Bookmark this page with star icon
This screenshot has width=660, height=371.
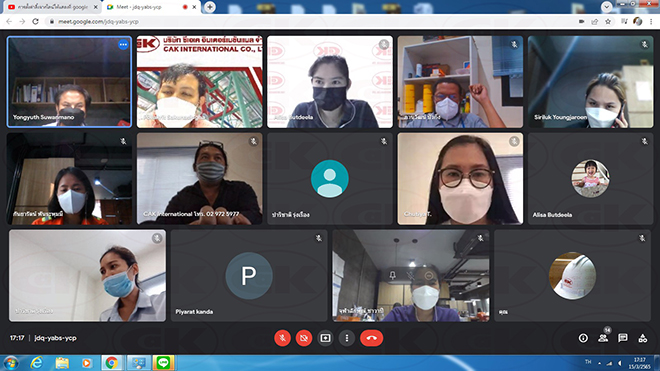(x=608, y=21)
